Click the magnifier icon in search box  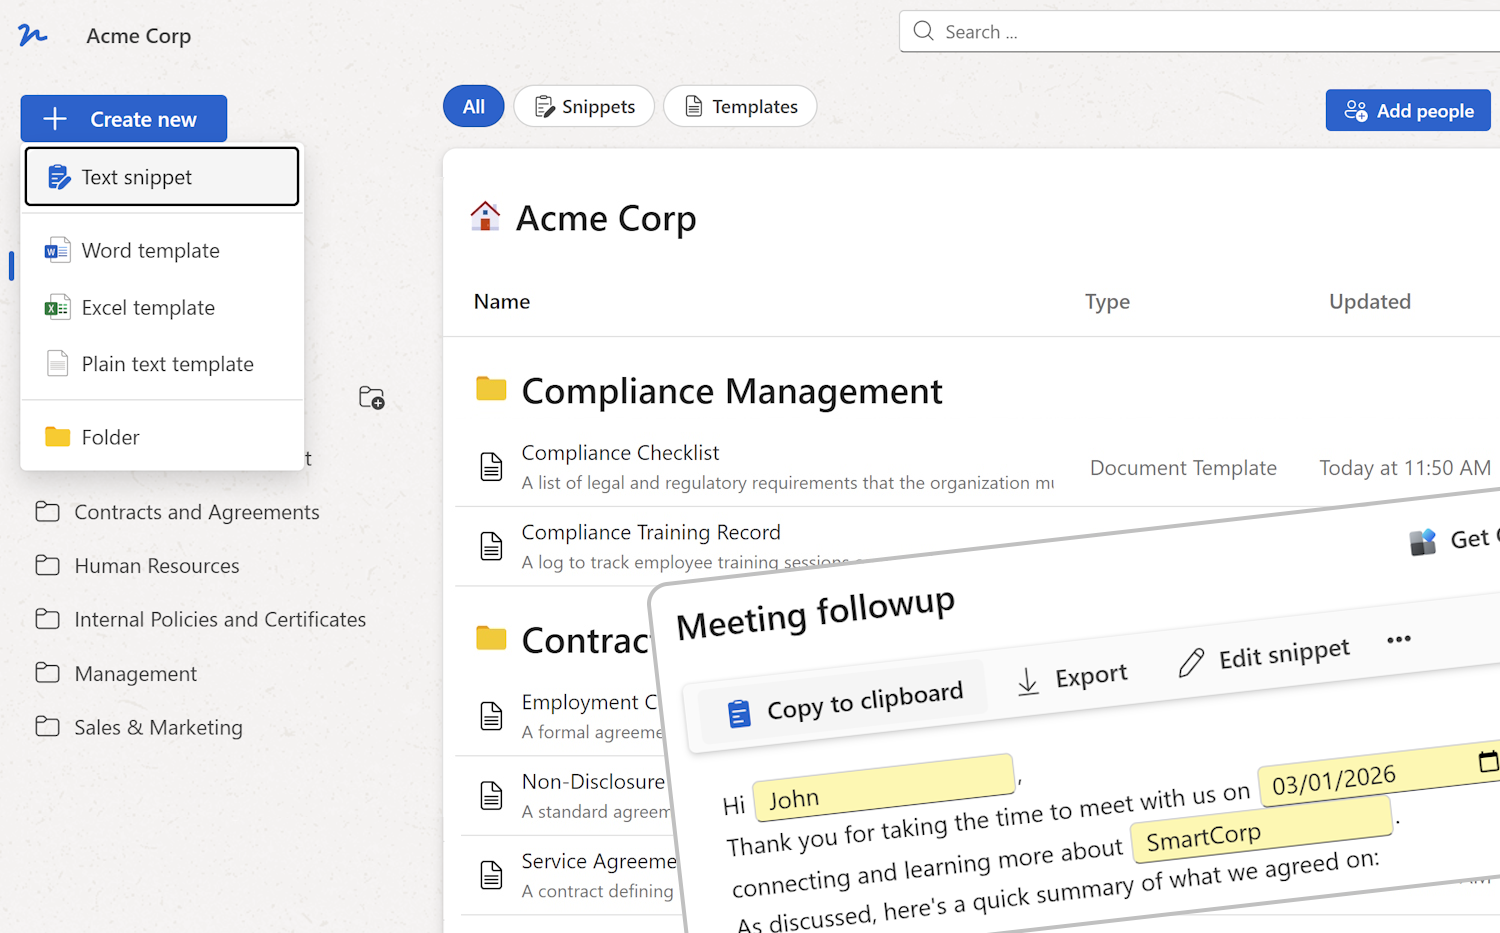click(924, 31)
